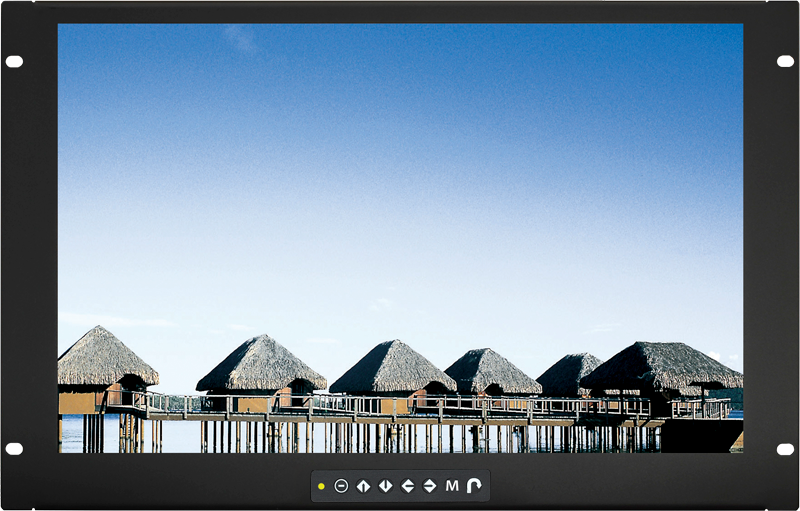Click the second thatched hut from left
800x511 pixels.
261,365
